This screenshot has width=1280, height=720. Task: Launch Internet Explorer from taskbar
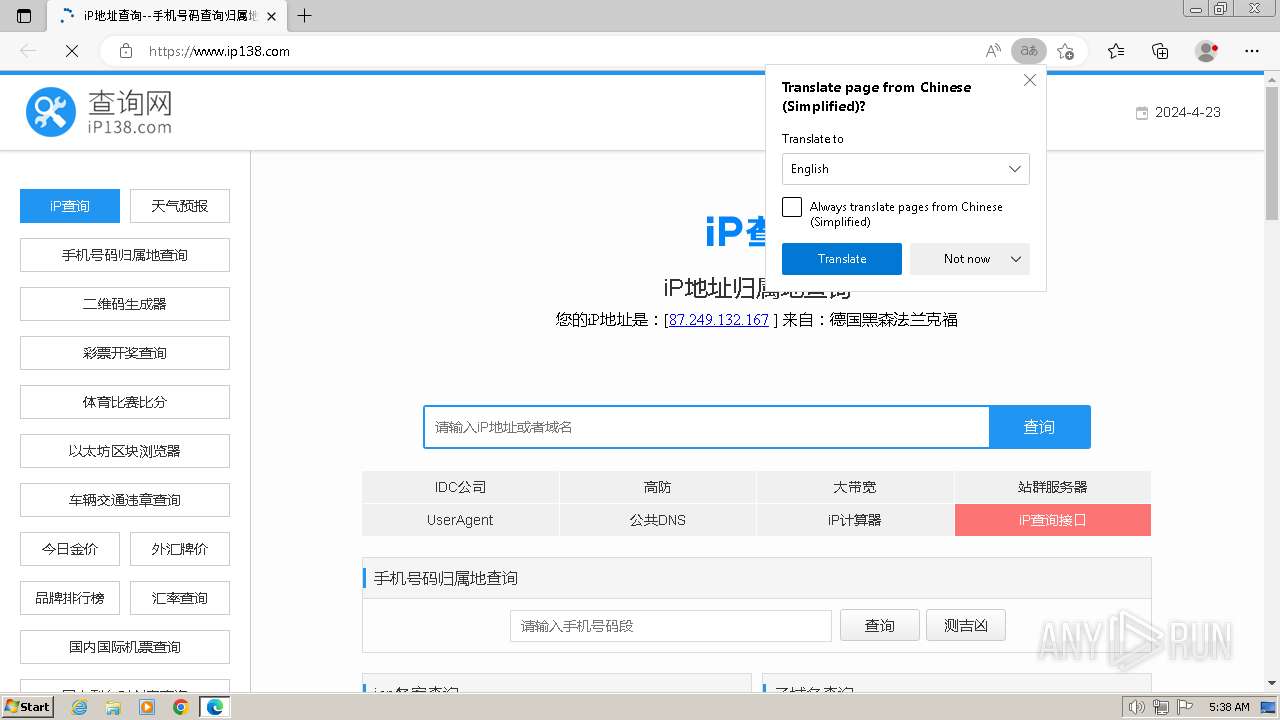pyautogui.click(x=80, y=707)
